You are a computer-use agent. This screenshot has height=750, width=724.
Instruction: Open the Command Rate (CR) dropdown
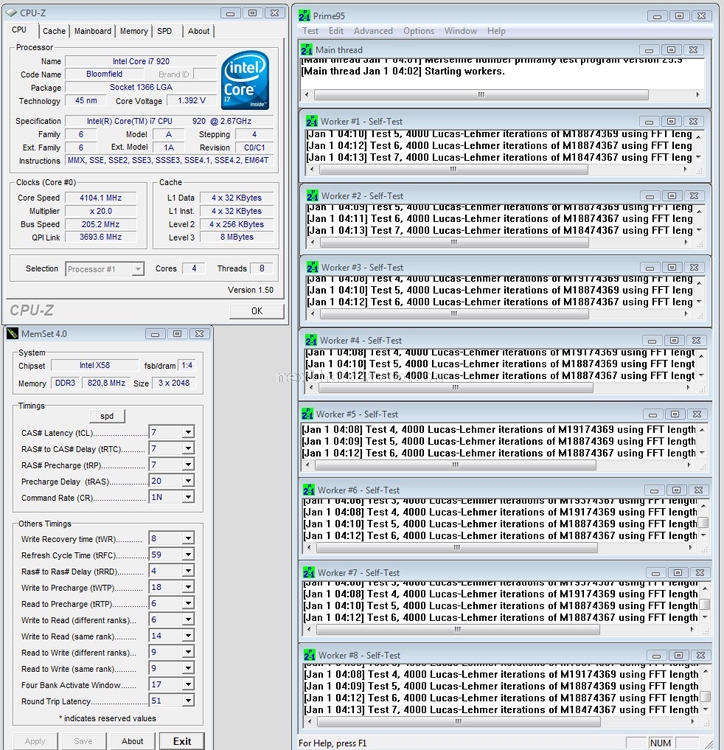[188, 497]
